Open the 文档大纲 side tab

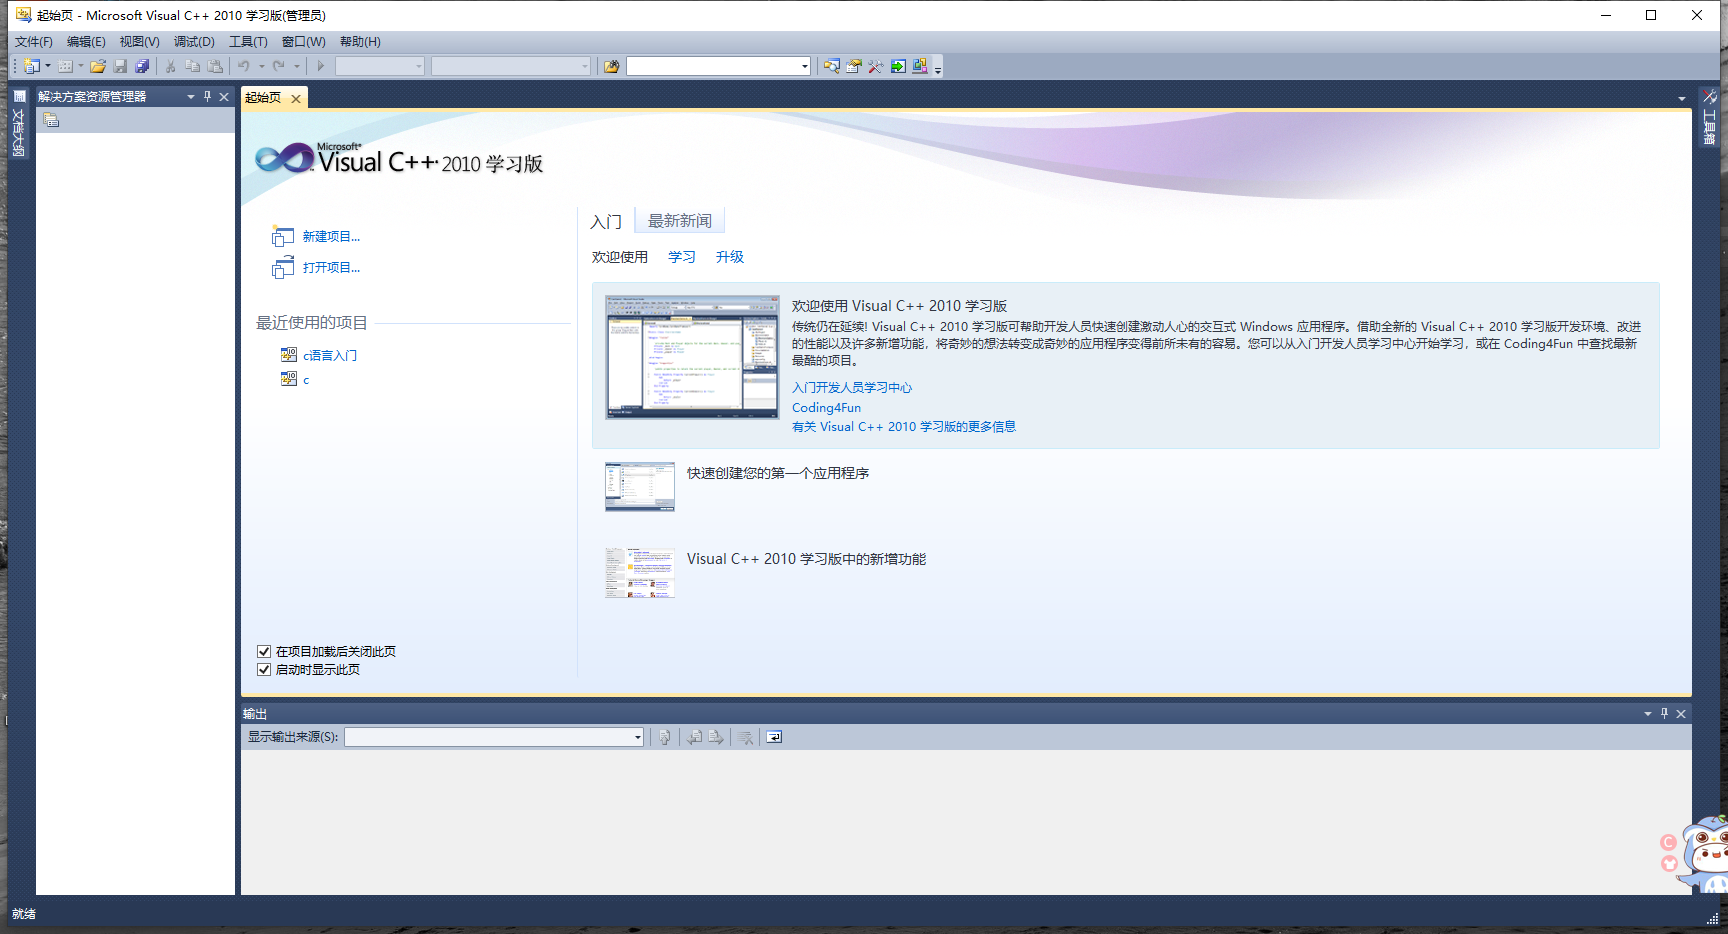[18, 124]
